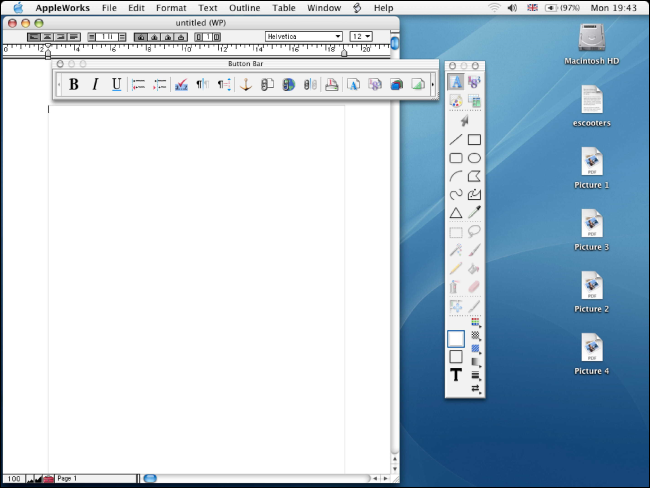Increase column count in ruler
650x488 pixels.
(216, 37)
